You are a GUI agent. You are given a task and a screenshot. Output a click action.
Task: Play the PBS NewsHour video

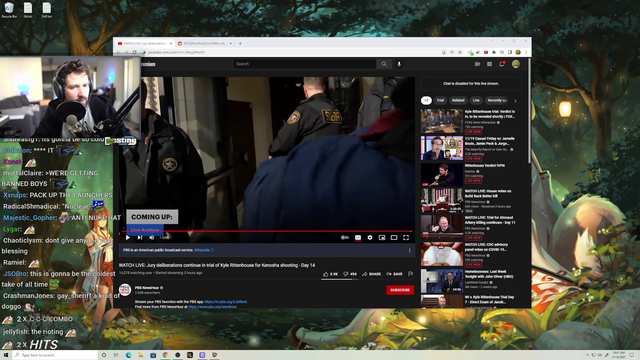(x=128, y=238)
